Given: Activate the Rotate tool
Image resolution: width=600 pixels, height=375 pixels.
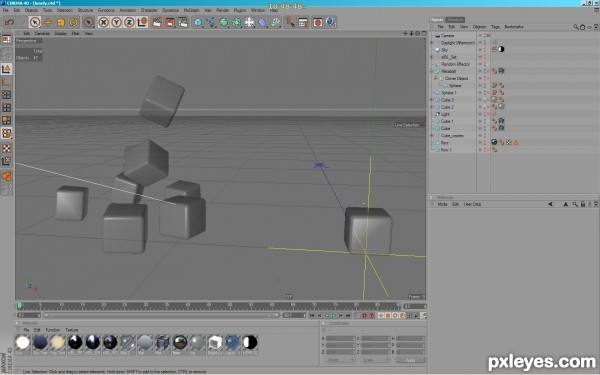Looking at the screenshot, I should pyautogui.click(x=73, y=22).
